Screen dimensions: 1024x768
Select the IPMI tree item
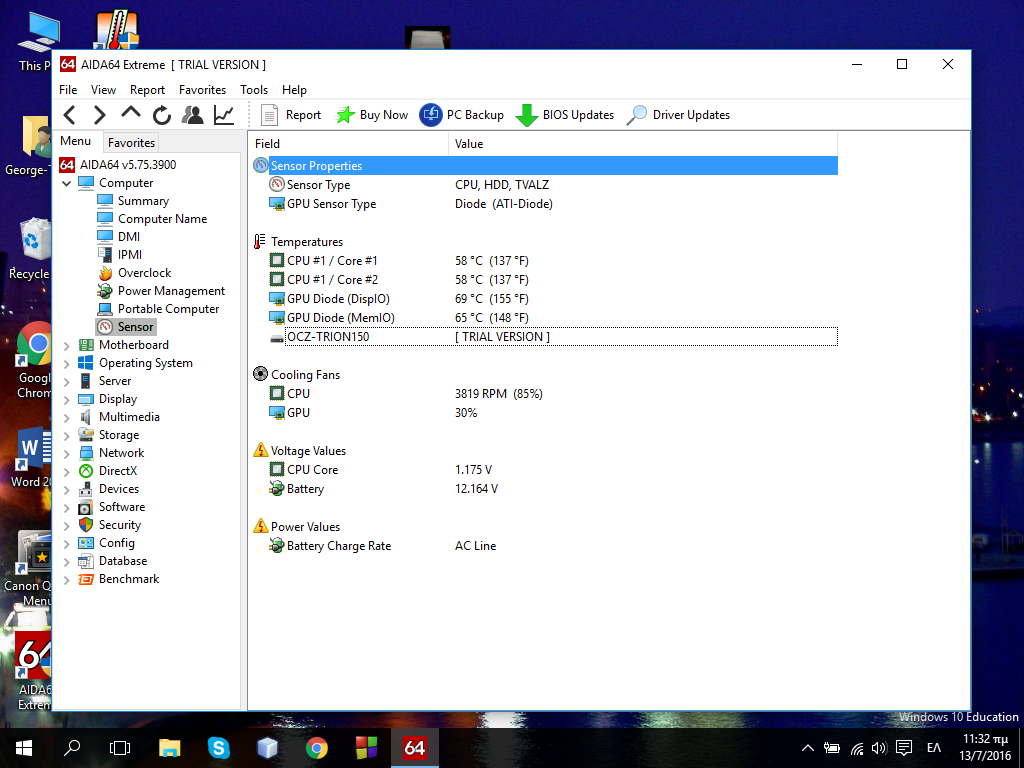pos(120,255)
